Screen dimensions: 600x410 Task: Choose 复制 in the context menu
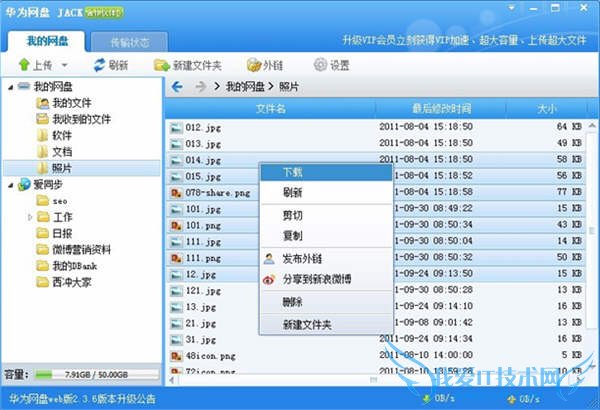point(326,236)
